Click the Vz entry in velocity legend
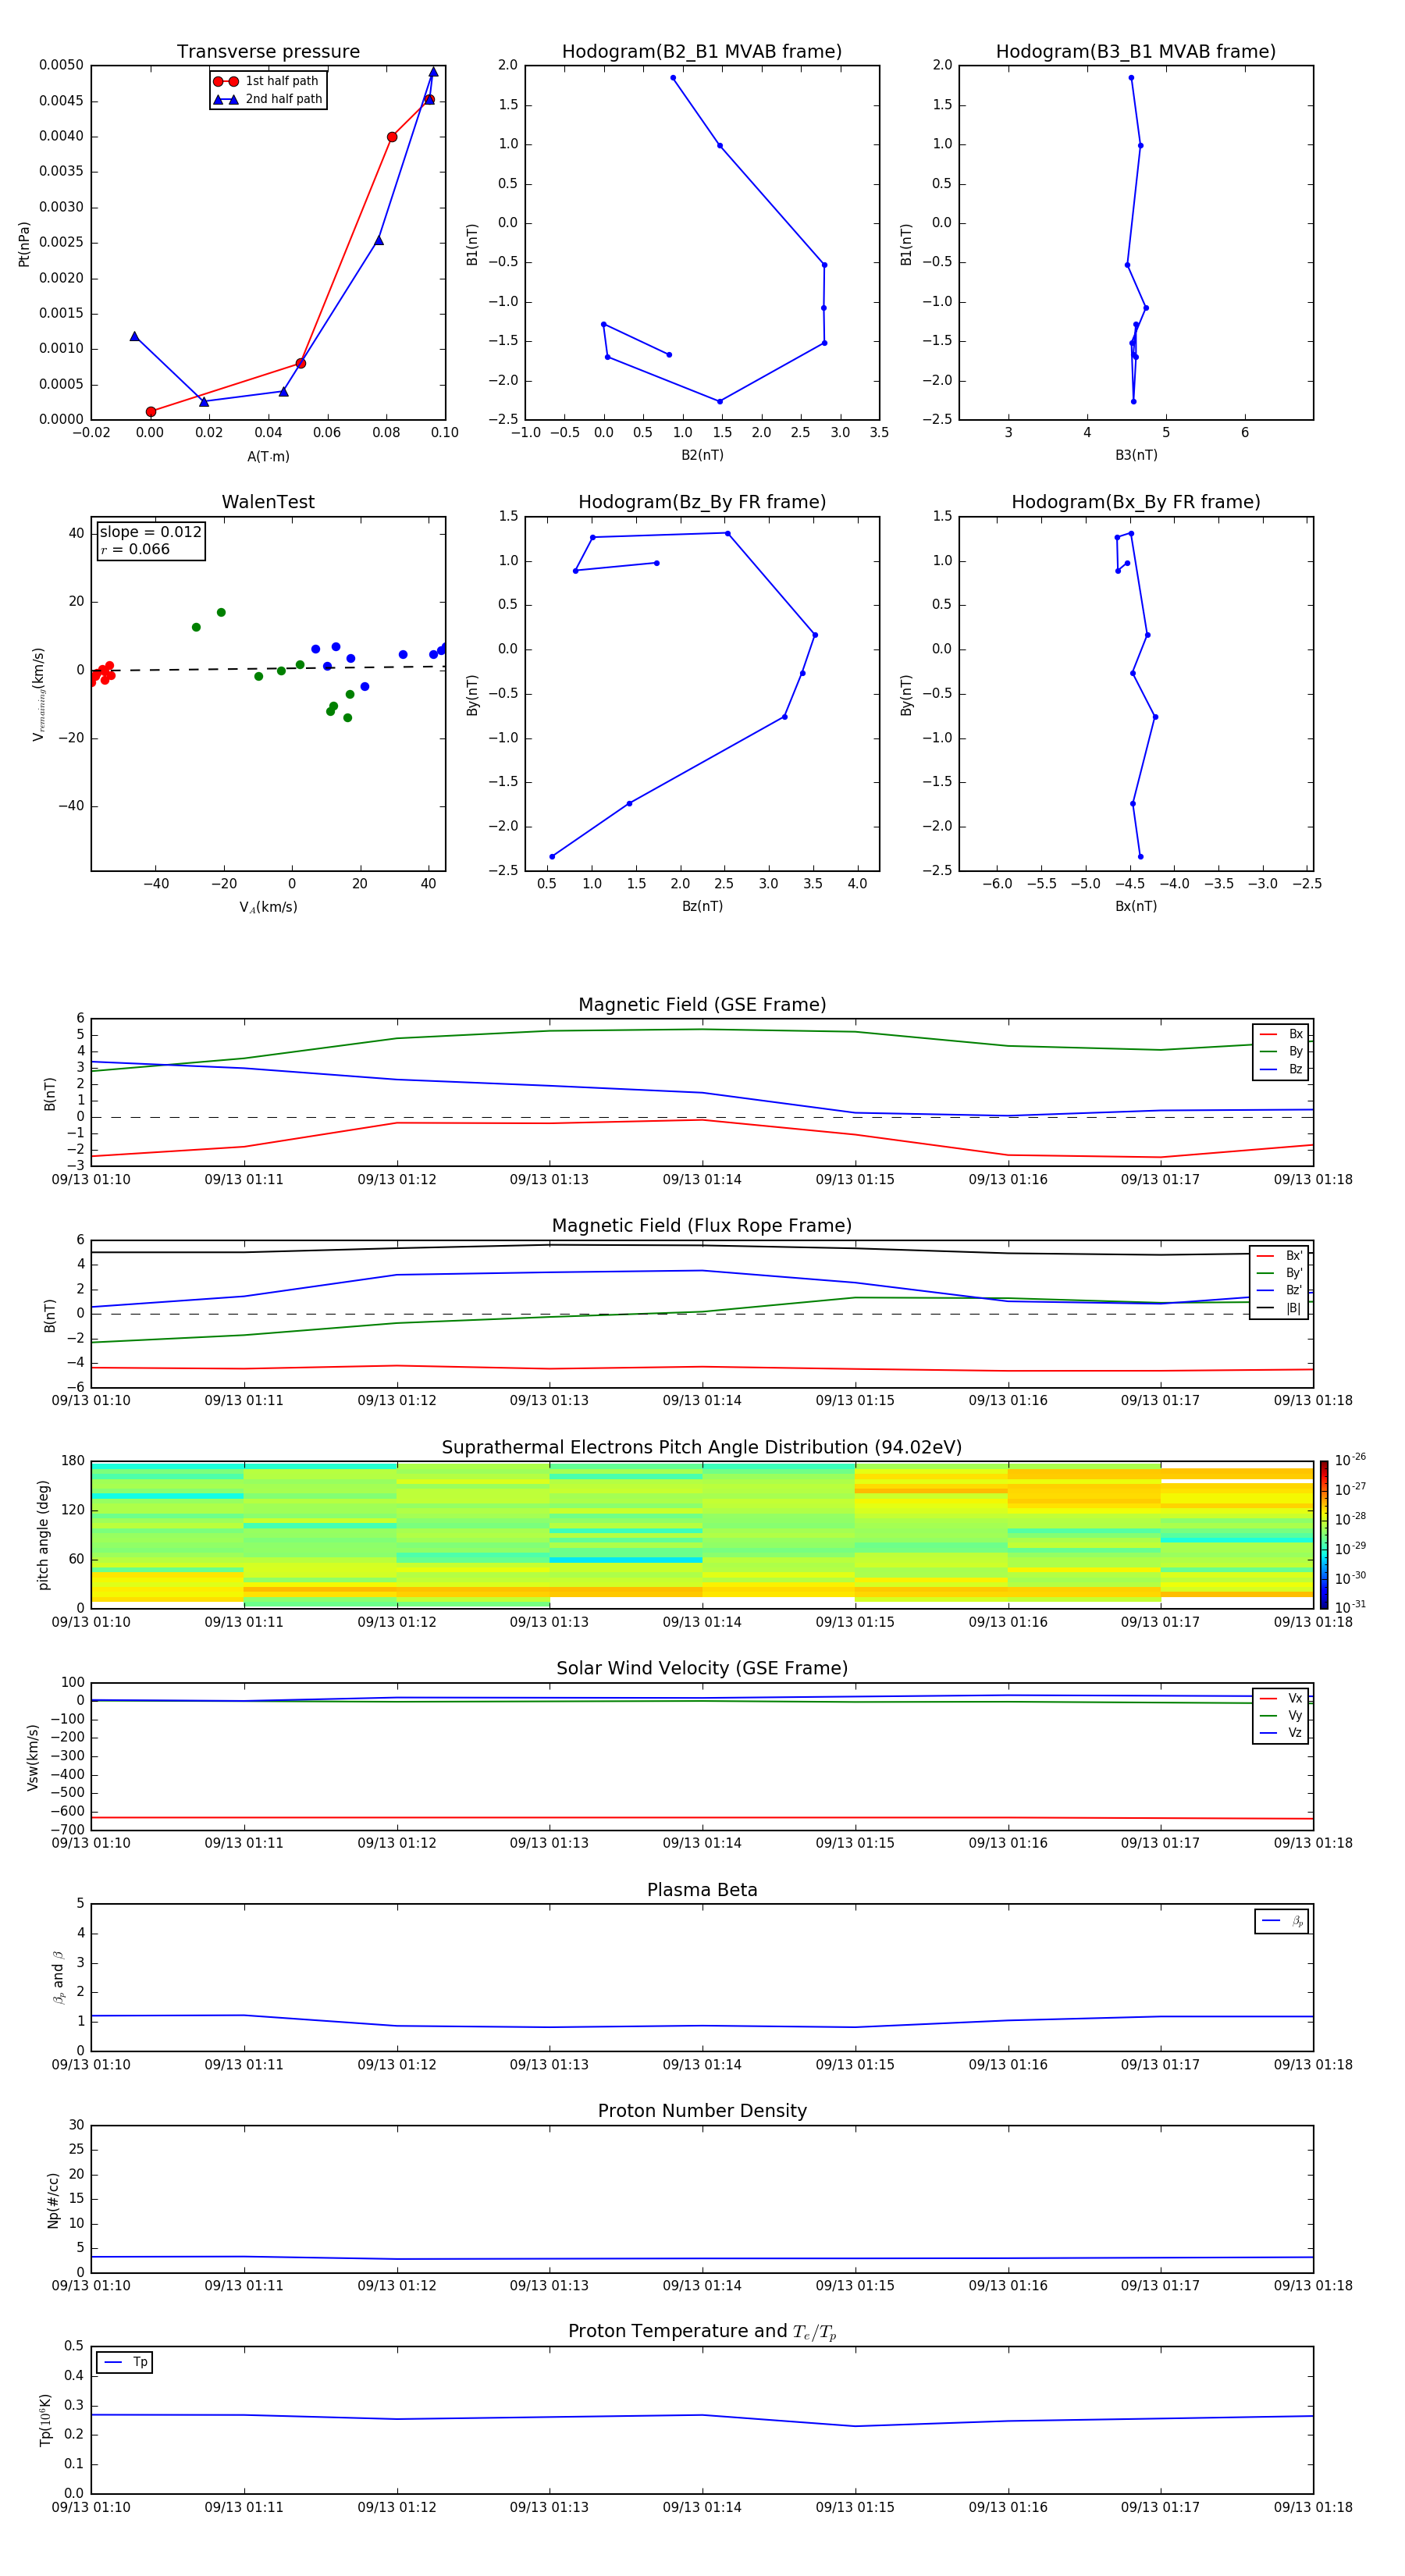Viewport: 1405px width, 2576px height. point(1281,1733)
